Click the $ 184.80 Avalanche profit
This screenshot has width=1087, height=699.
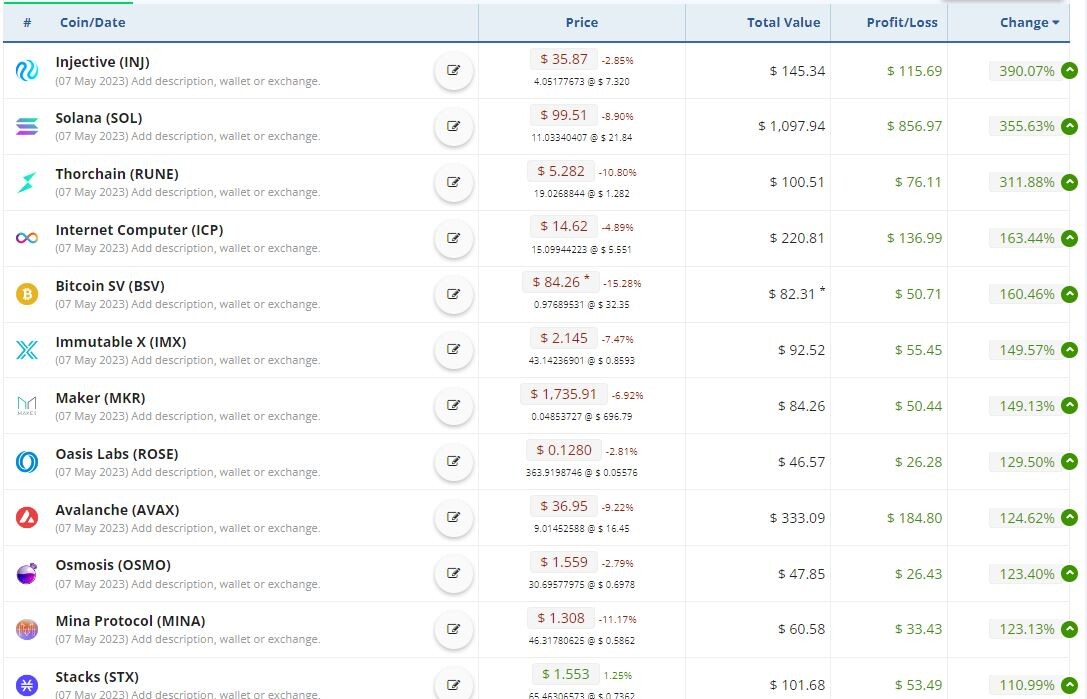pyautogui.click(x=914, y=518)
